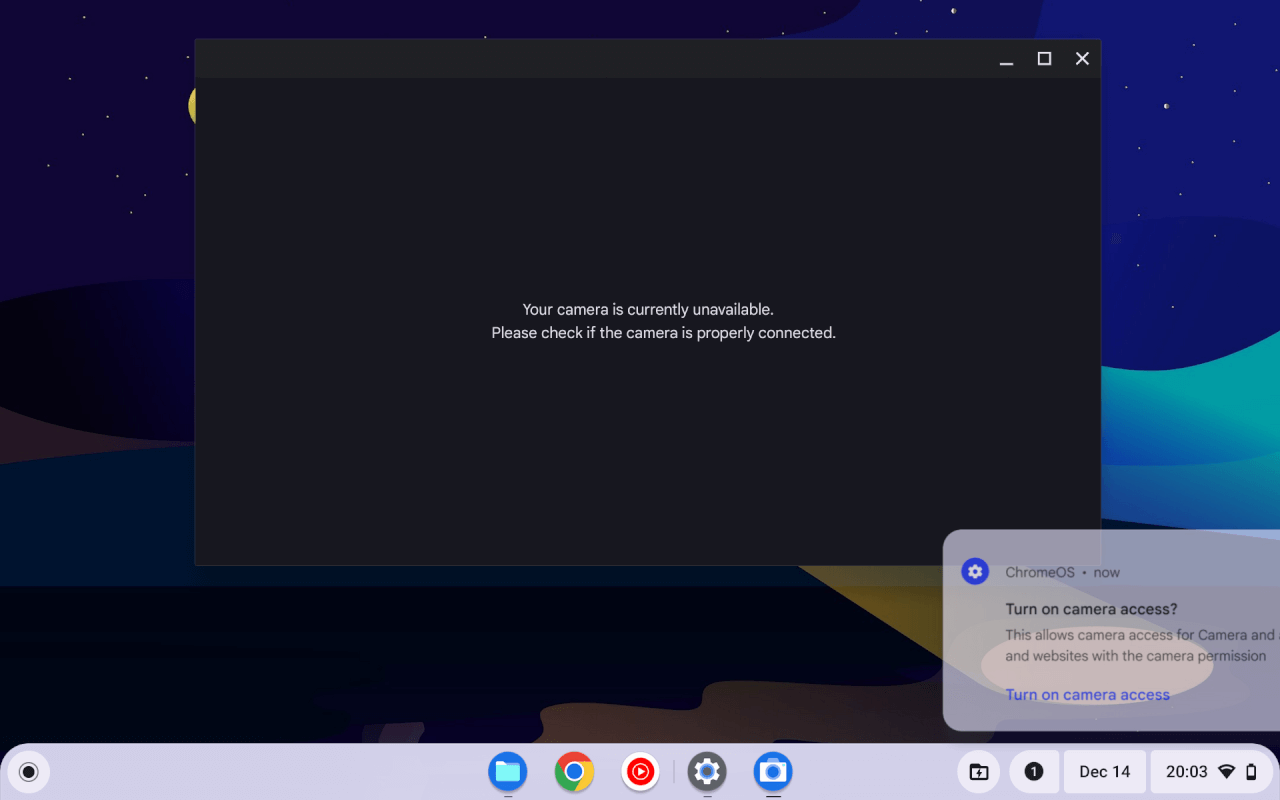Open quick settings via the 20:03 clock
This screenshot has width=1280, height=800.
click(x=1188, y=771)
